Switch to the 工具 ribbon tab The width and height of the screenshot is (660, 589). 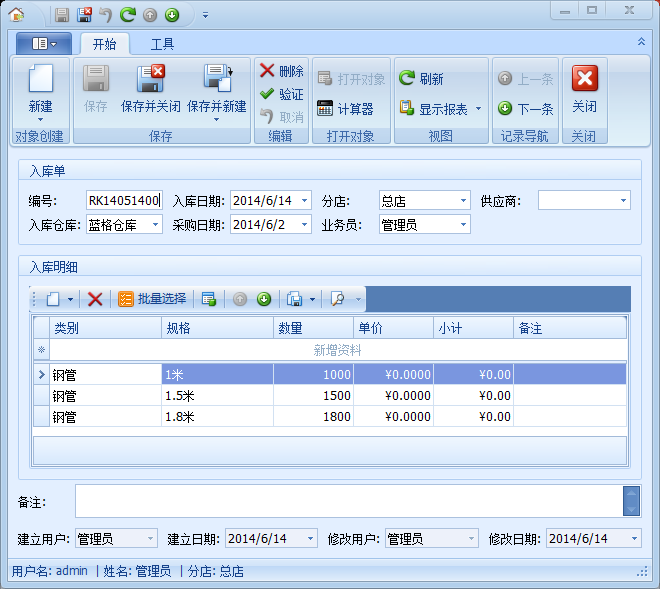pos(162,44)
